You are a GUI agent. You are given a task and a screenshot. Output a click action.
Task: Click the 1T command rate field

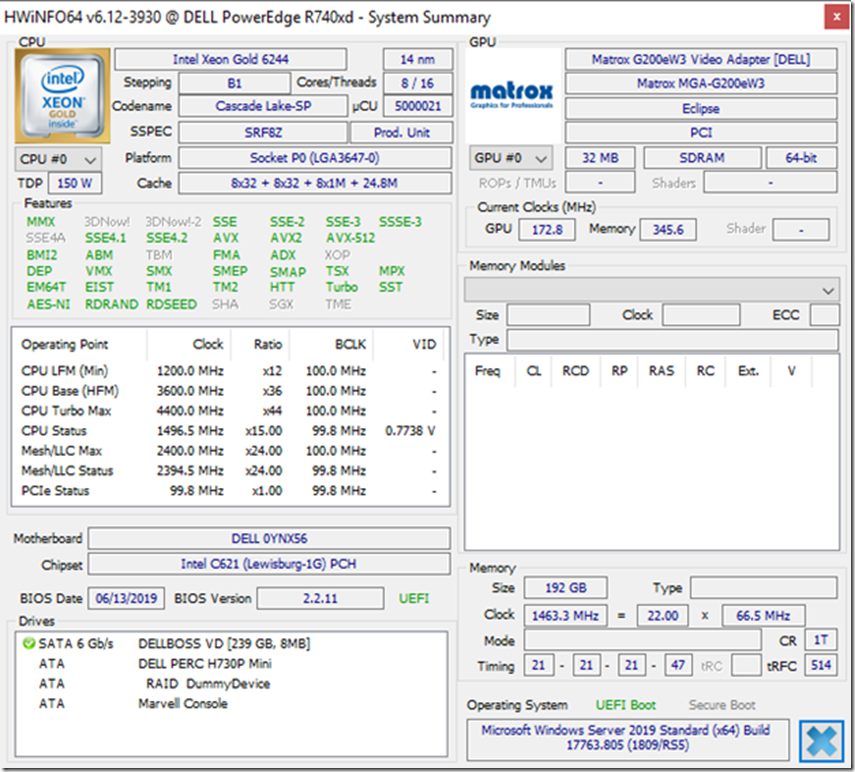821,640
